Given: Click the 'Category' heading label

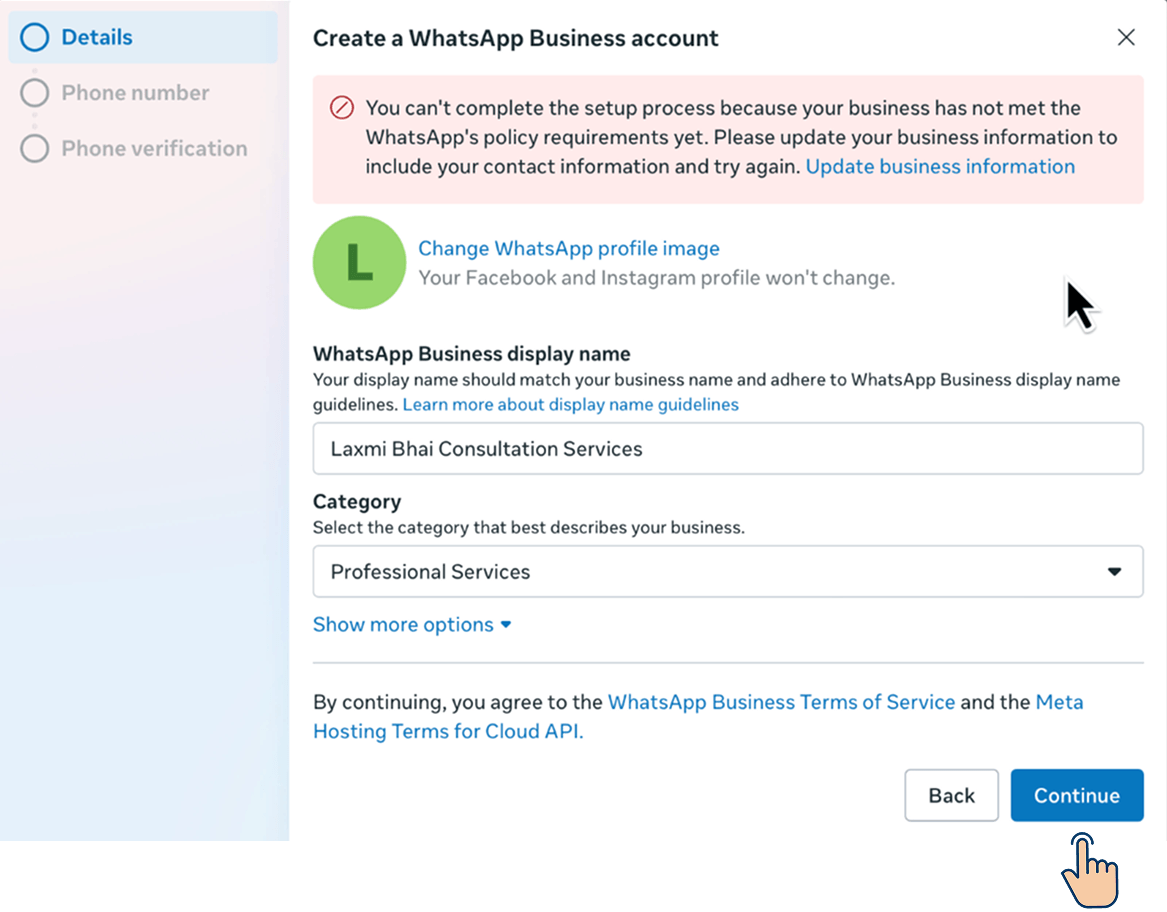Looking at the screenshot, I should (357, 502).
